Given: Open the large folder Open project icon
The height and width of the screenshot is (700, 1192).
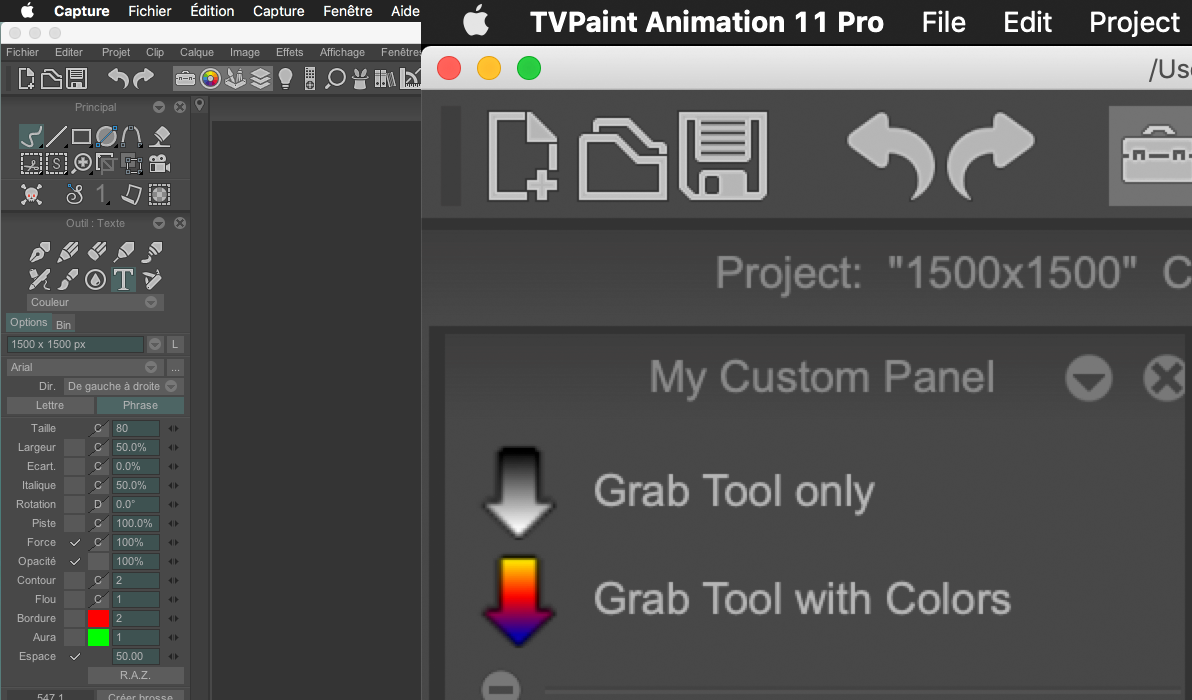Looking at the screenshot, I should click(622, 158).
